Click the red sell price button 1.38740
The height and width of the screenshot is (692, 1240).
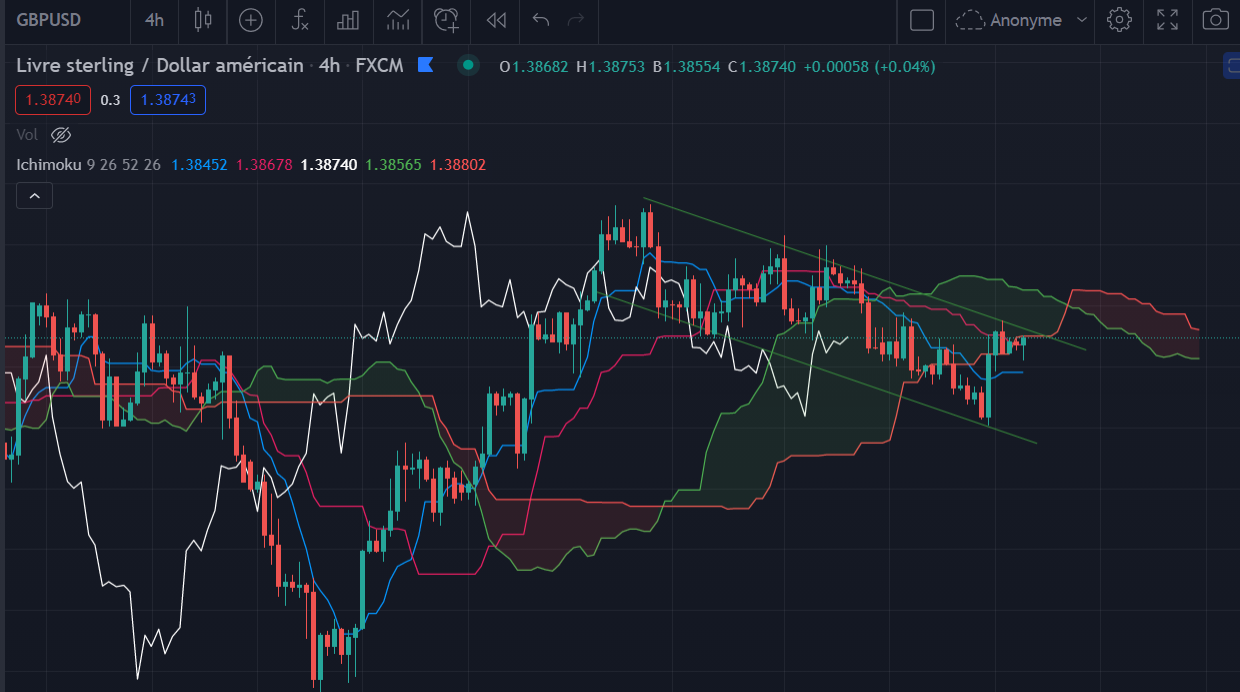click(53, 100)
